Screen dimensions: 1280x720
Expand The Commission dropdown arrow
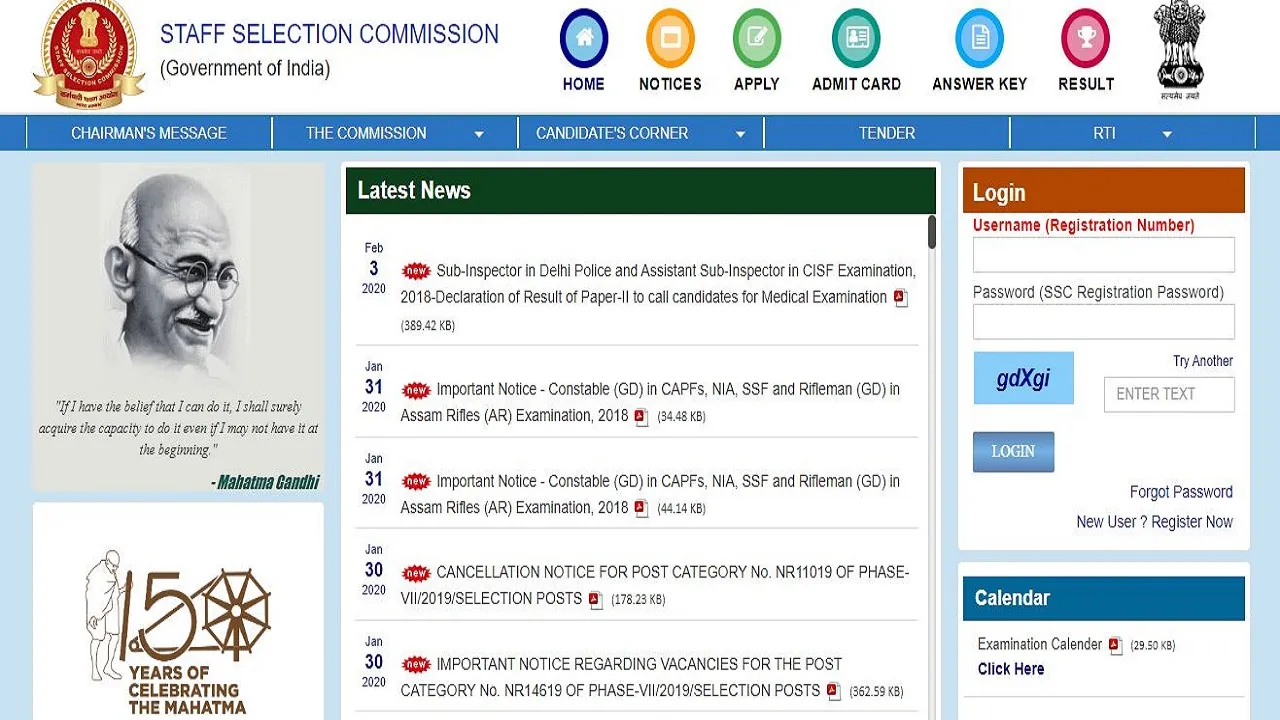pos(479,134)
